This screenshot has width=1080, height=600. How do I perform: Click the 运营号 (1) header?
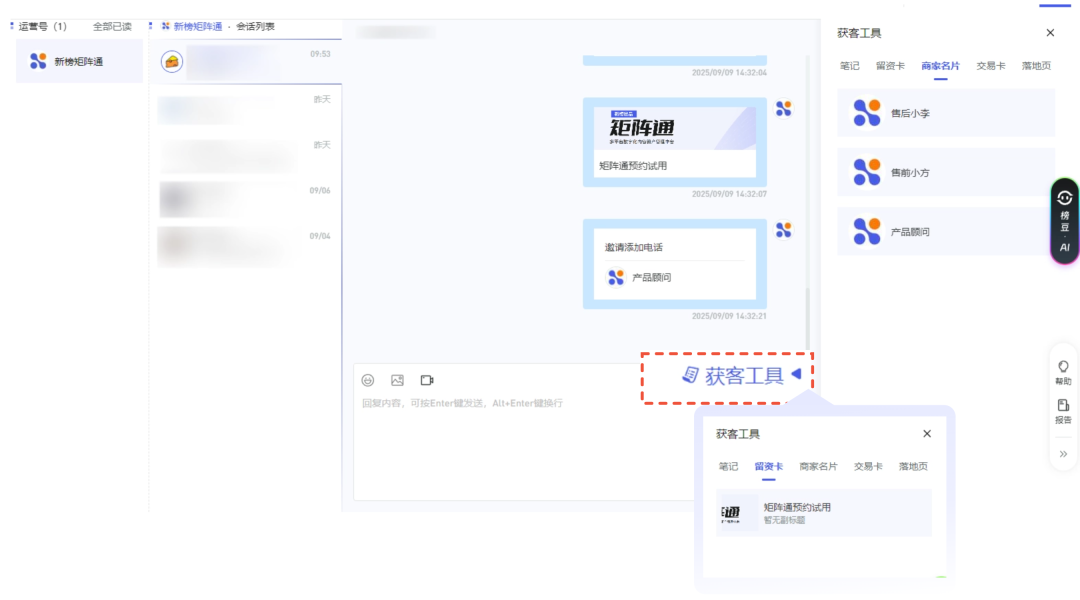point(42,26)
